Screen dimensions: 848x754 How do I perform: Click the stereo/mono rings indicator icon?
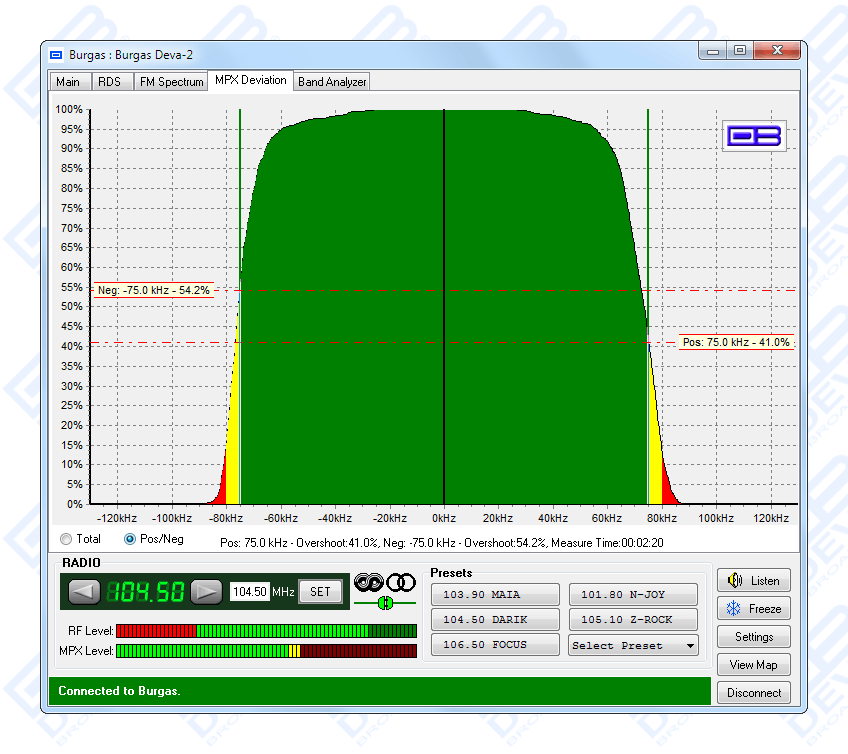pyautogui.click(x=385, y=582)
